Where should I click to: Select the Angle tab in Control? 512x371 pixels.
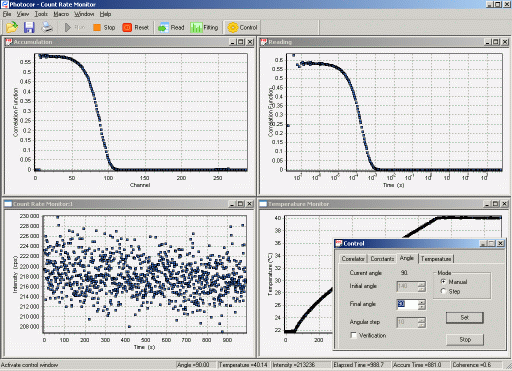[407, 258]
